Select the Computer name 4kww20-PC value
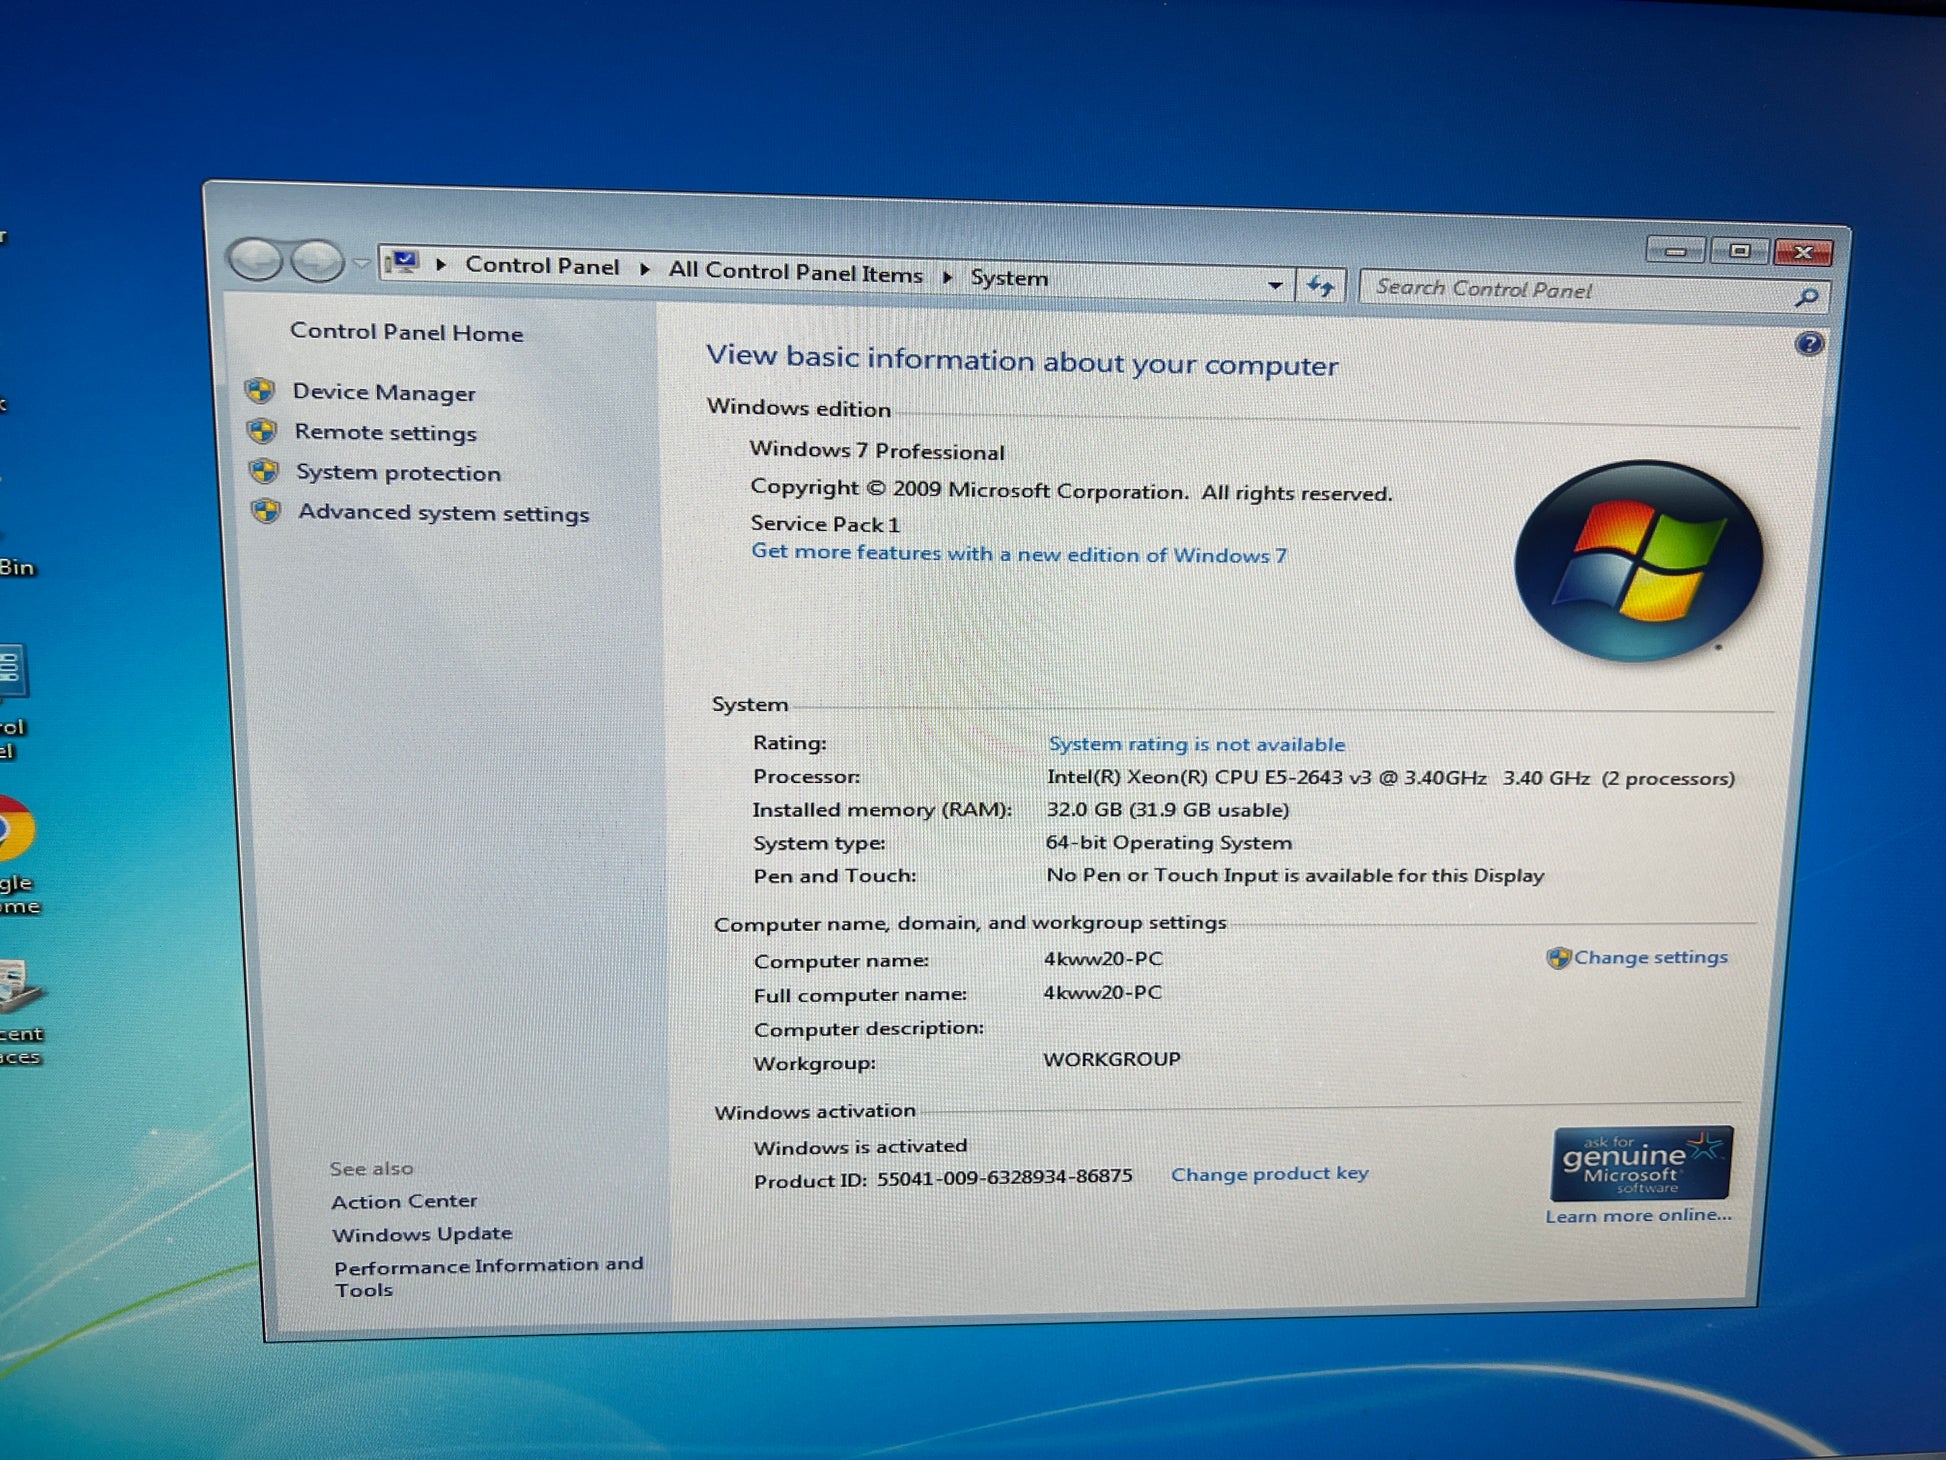 click(x=1103, y=959)
